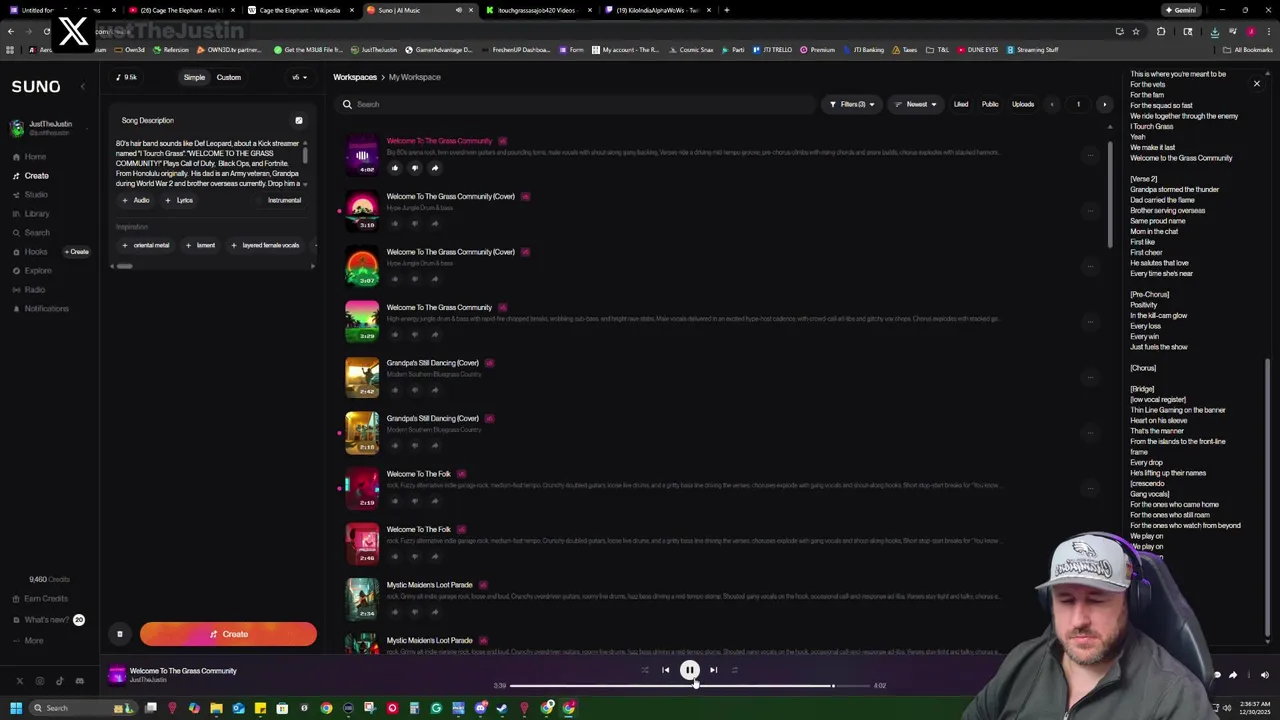This screenshot has width=1280, height=720.
Task: Open Suno's X social link in the sidebar
Action: coord(19,681)
